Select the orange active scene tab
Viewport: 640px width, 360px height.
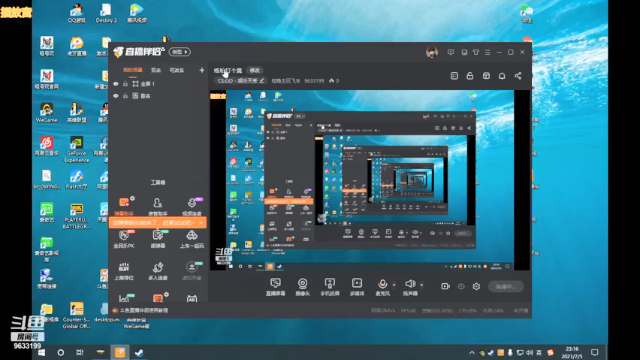(x=133, y=70)
